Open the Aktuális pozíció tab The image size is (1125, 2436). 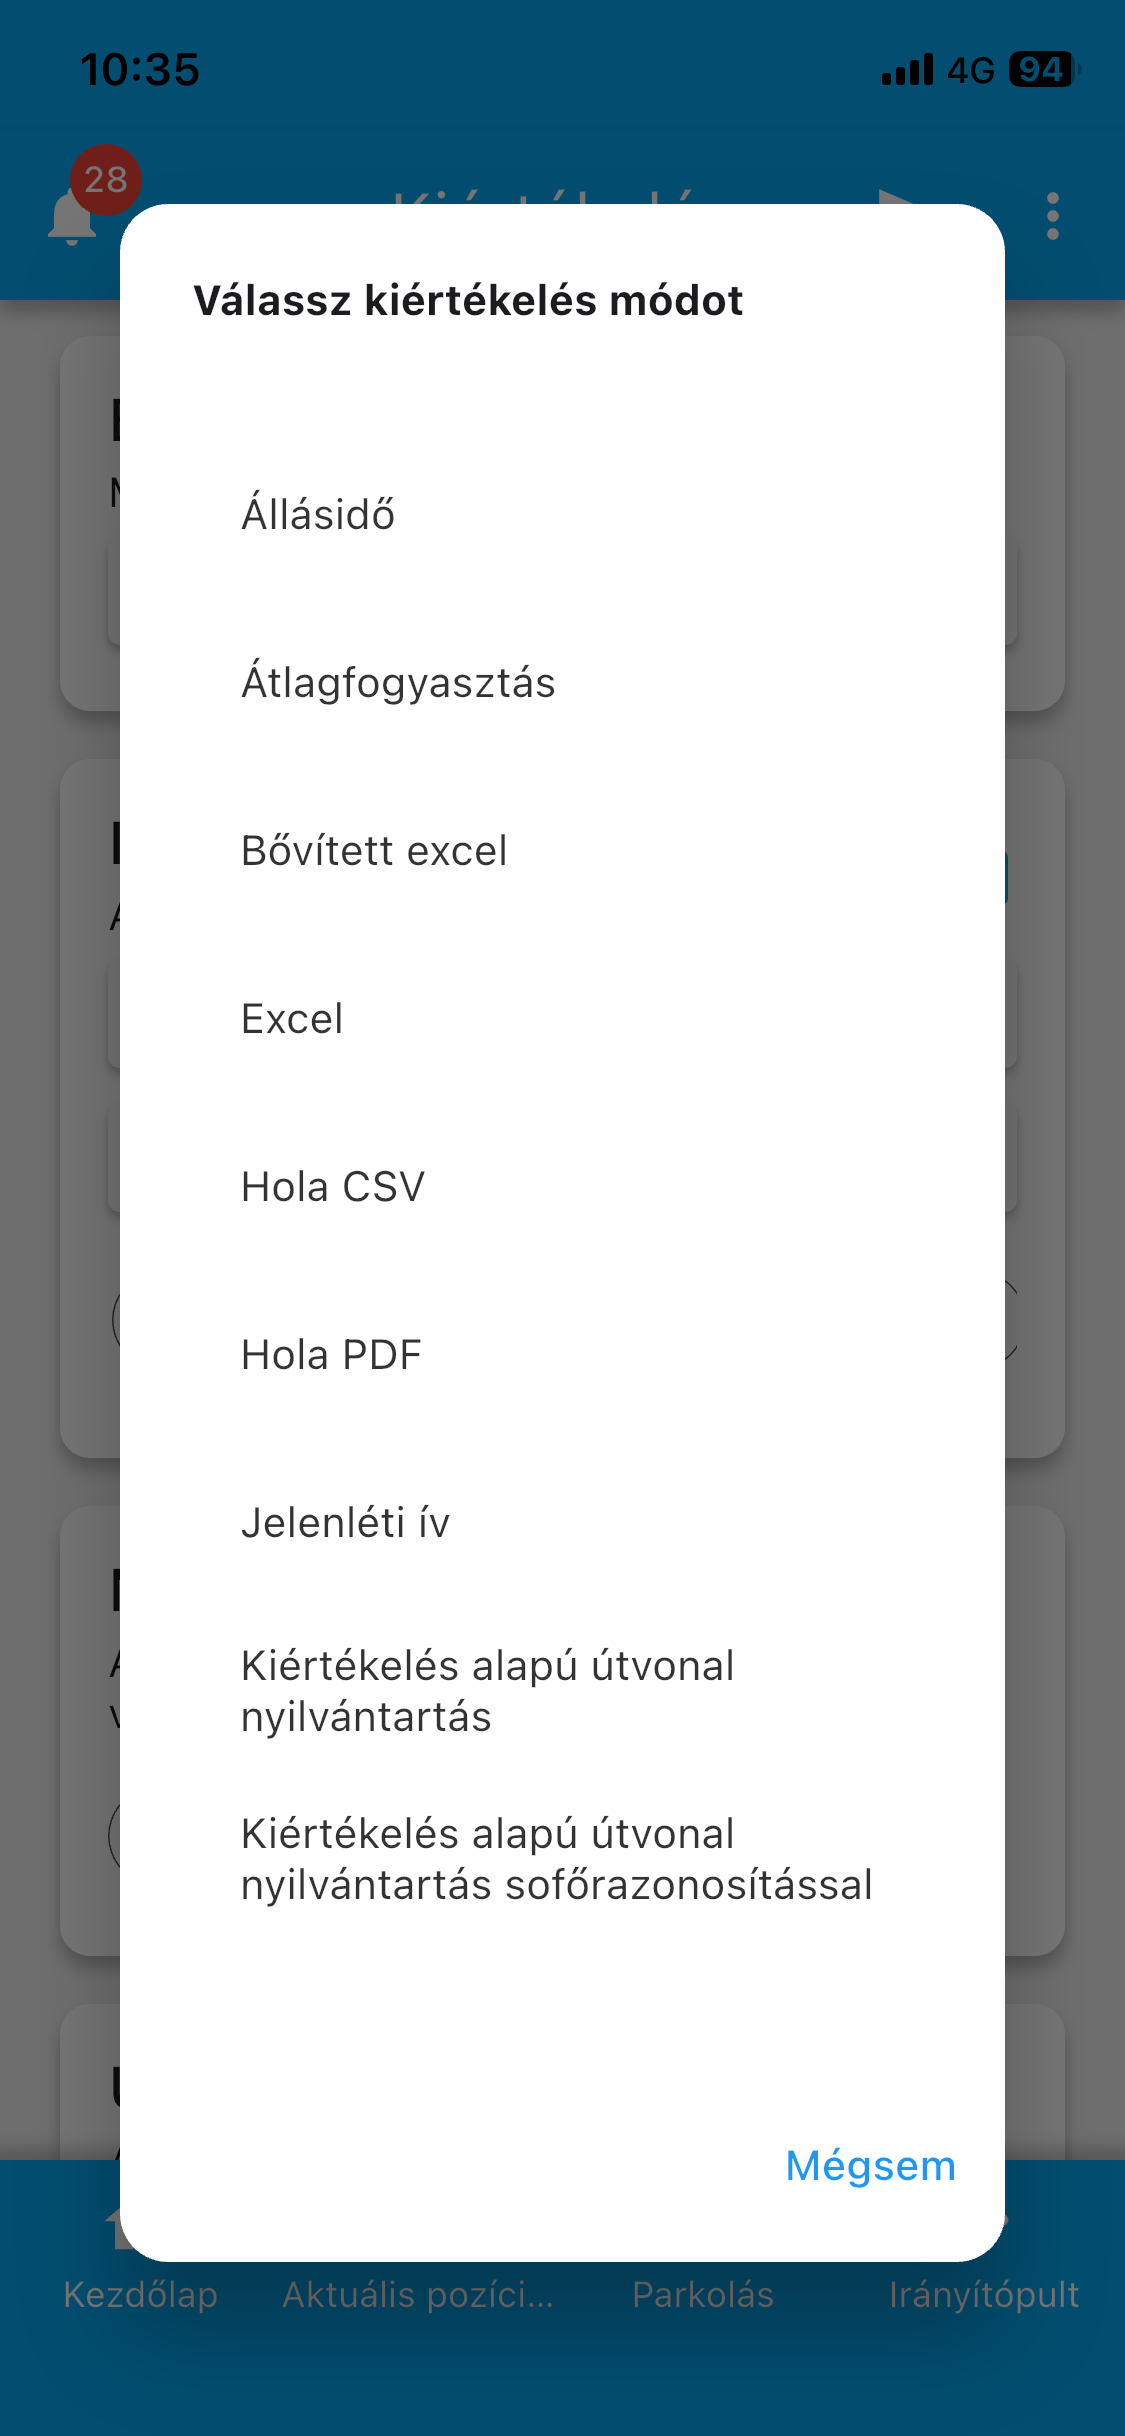pos(418,2293)
